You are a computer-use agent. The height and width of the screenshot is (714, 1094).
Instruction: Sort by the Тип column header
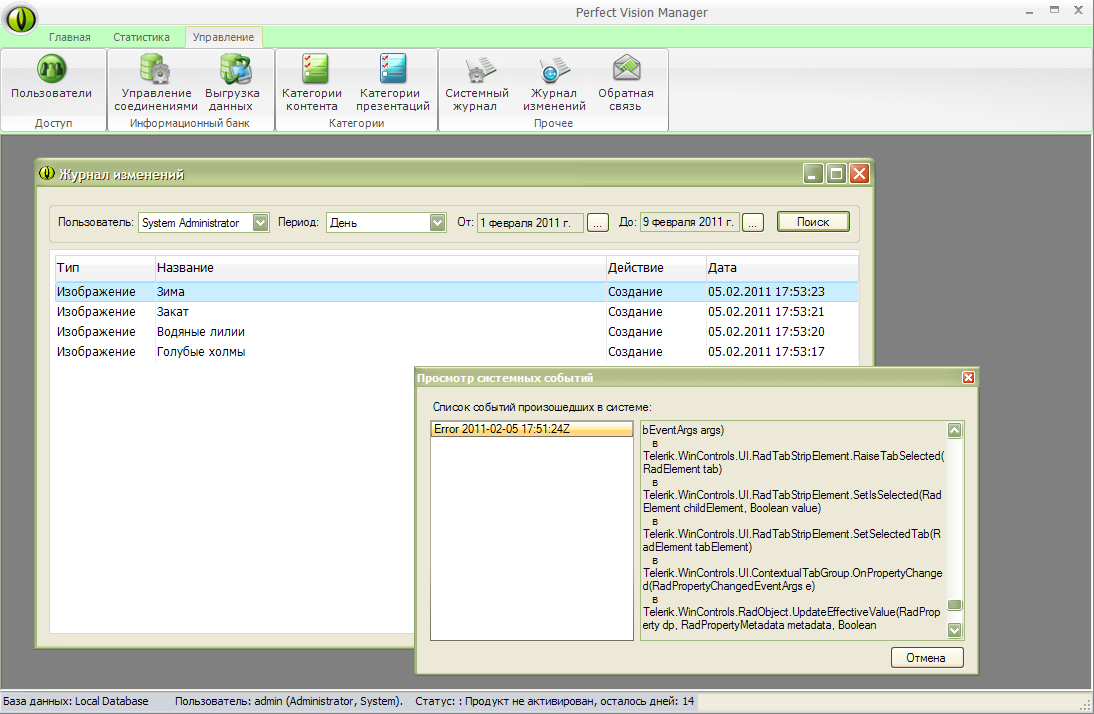(x=105, y=267)
